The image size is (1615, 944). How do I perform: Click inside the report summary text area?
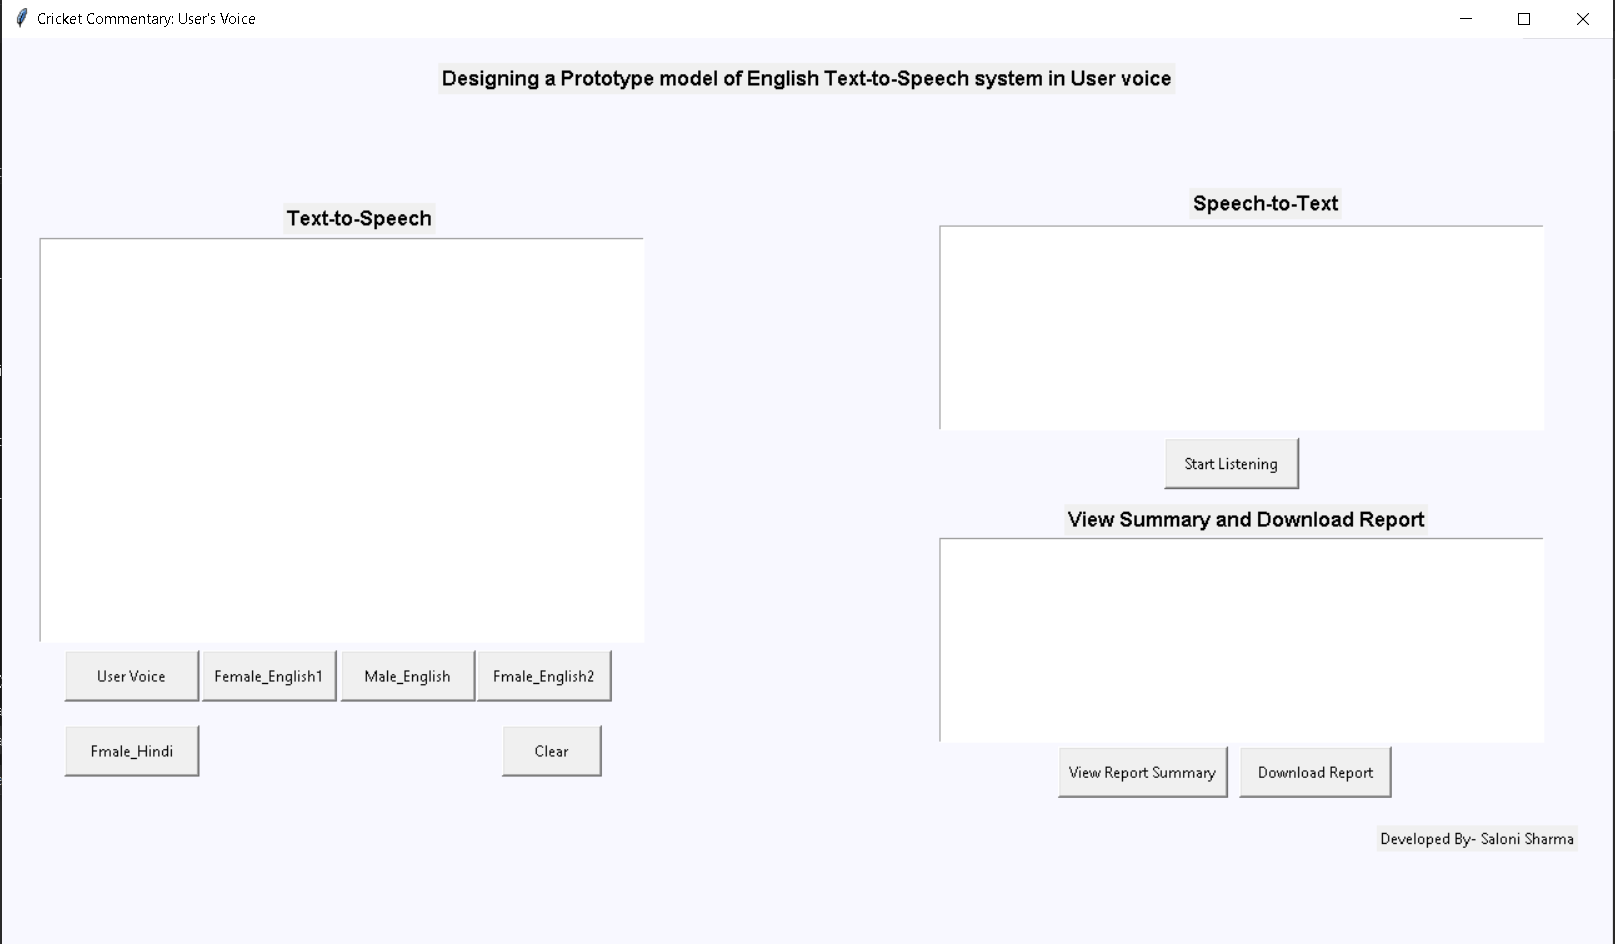tap(1241, 640)
